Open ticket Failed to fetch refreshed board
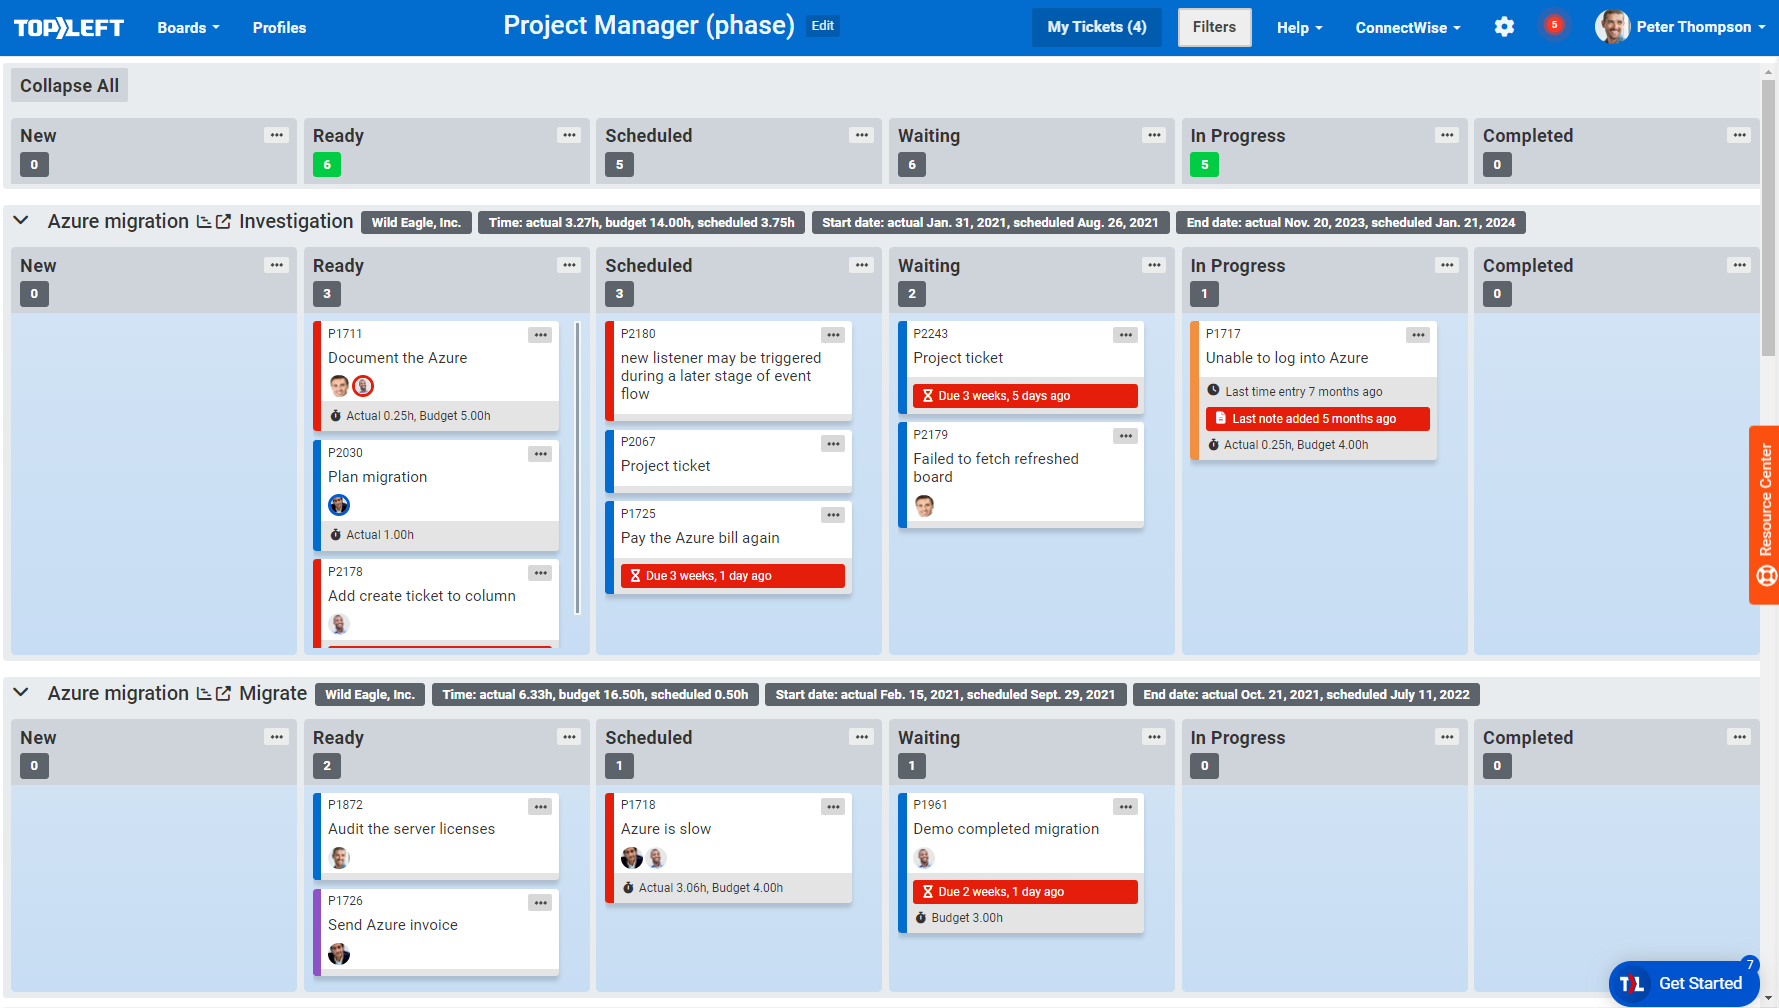The image size is (1779, 1008). pos(996,468)
